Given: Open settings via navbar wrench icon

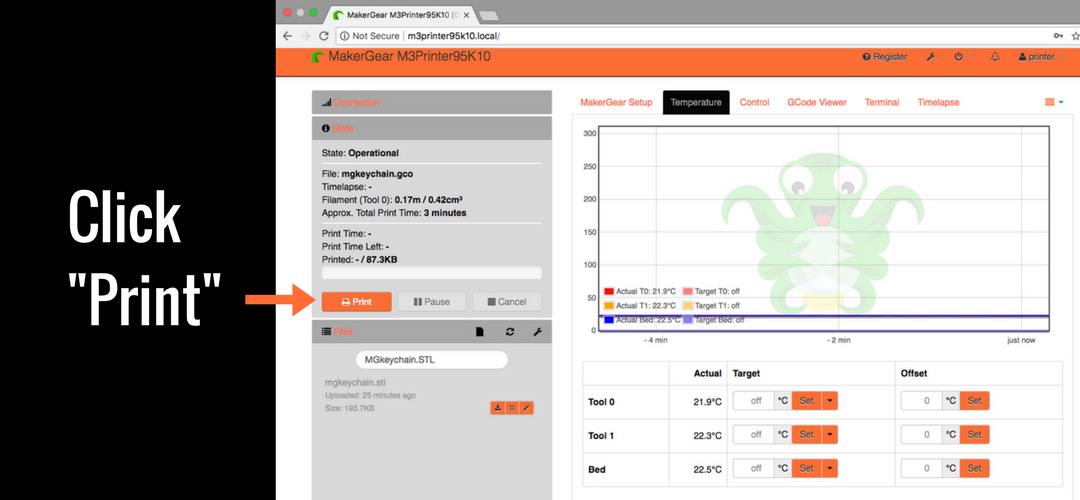Looking at the screenshot, I should [x=930, y=57].
